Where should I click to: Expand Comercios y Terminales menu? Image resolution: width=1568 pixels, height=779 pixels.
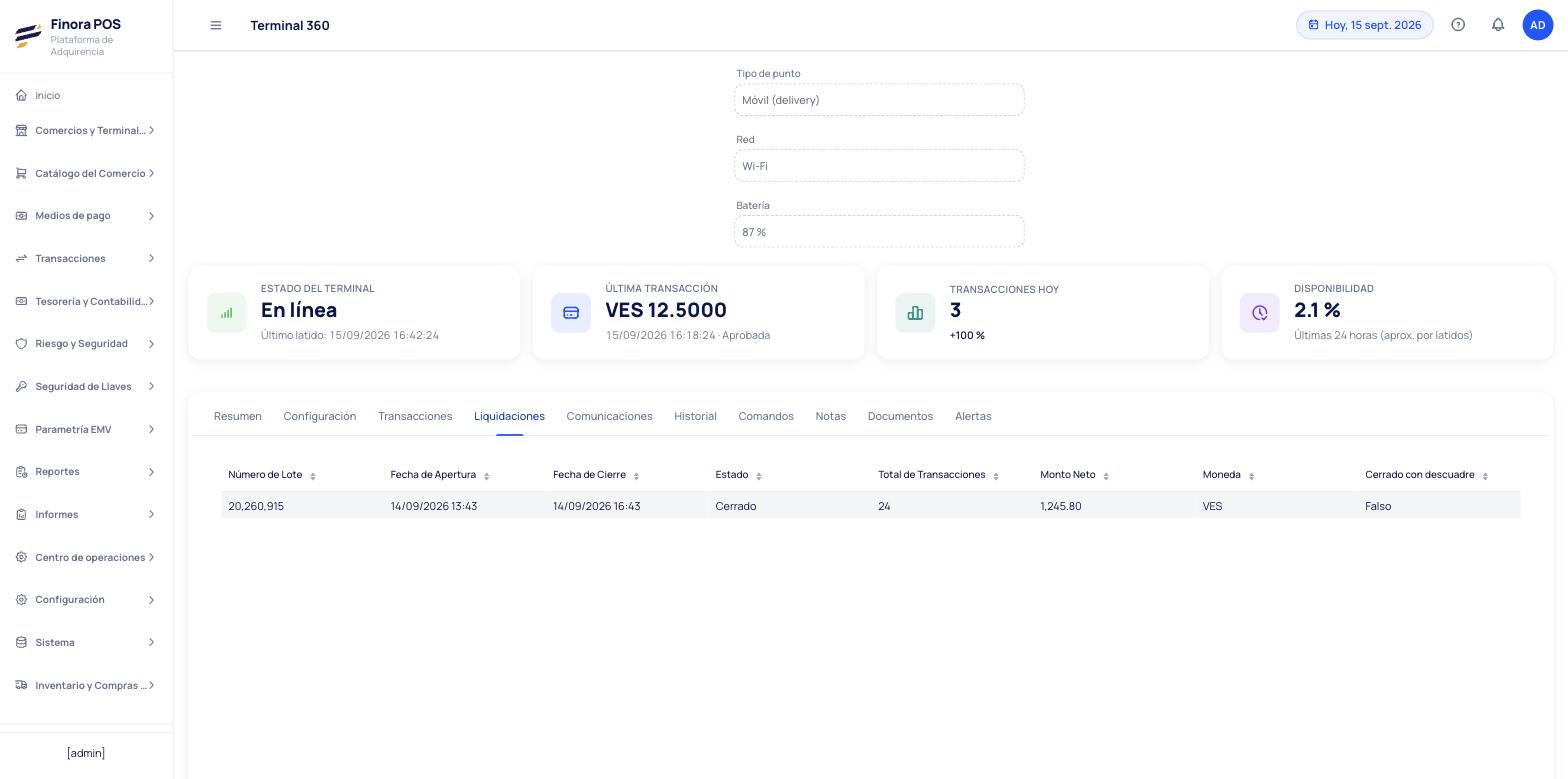(x=86, y=131)
